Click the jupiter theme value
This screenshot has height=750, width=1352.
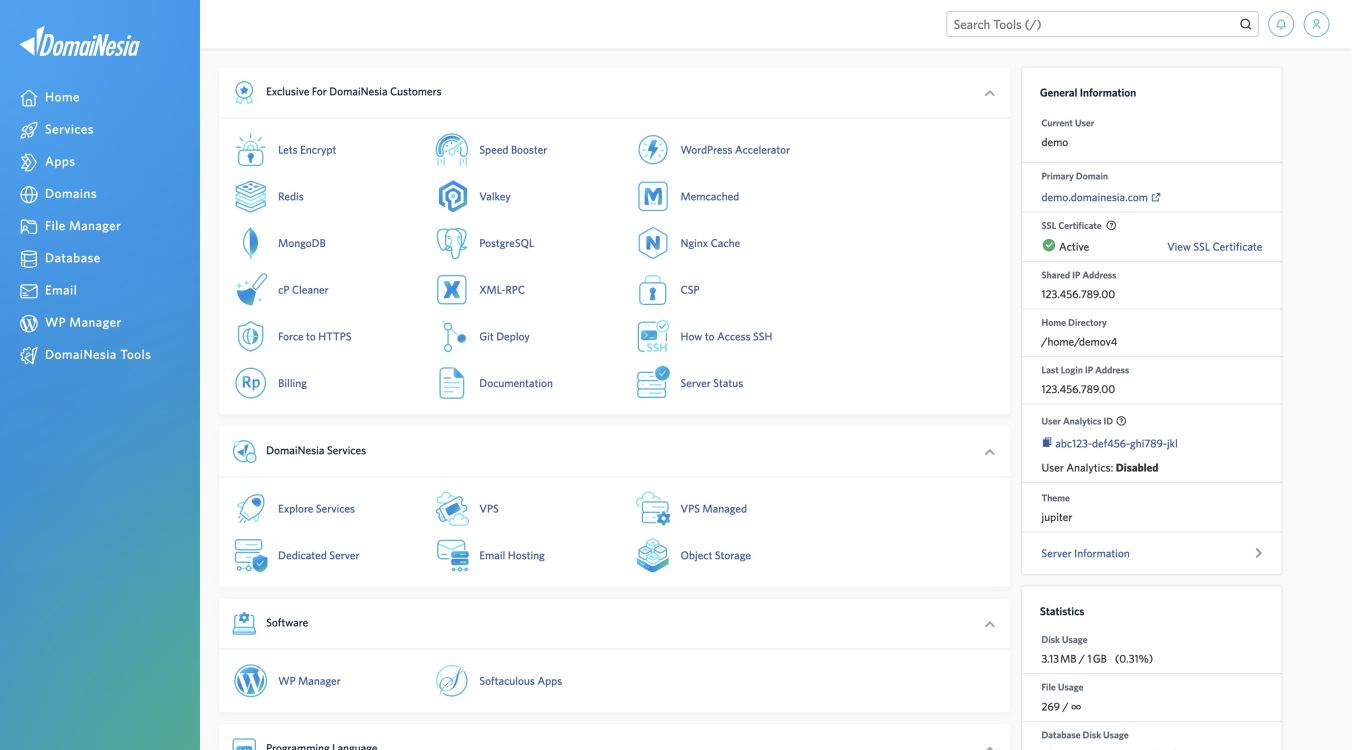coord(1056,517)
